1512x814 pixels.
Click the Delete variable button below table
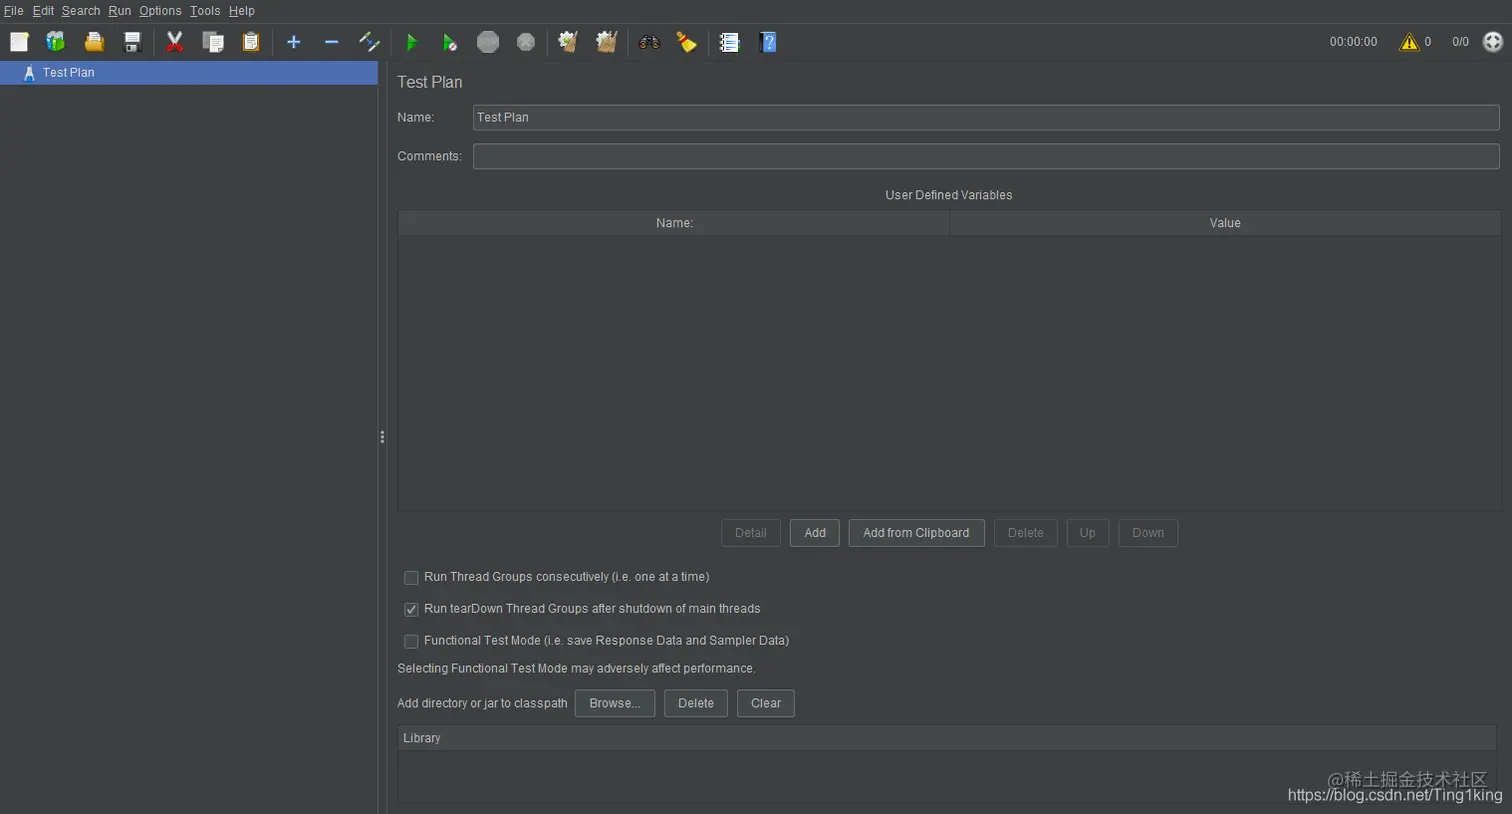(x=1025, y=533)
